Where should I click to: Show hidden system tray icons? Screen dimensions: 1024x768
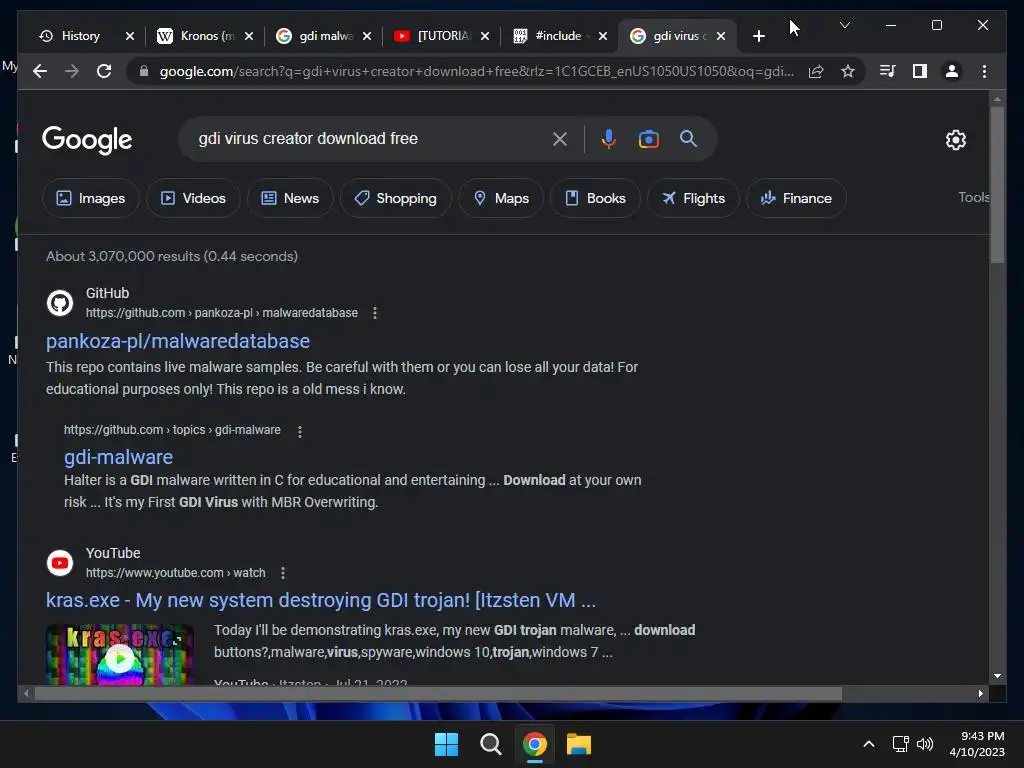[869, 744]
